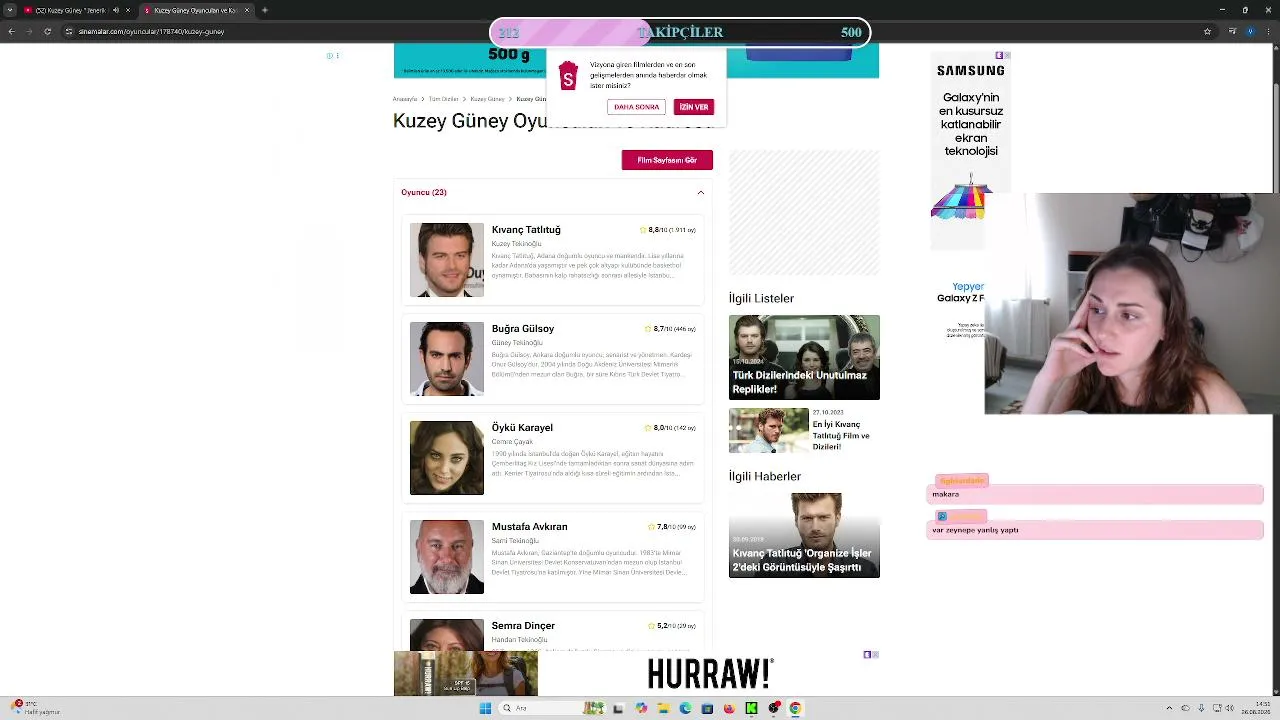The height and width of the screenshot is (720, 1280).
Task: Open the weather widget on taskbar
Action: click(35, 708)
